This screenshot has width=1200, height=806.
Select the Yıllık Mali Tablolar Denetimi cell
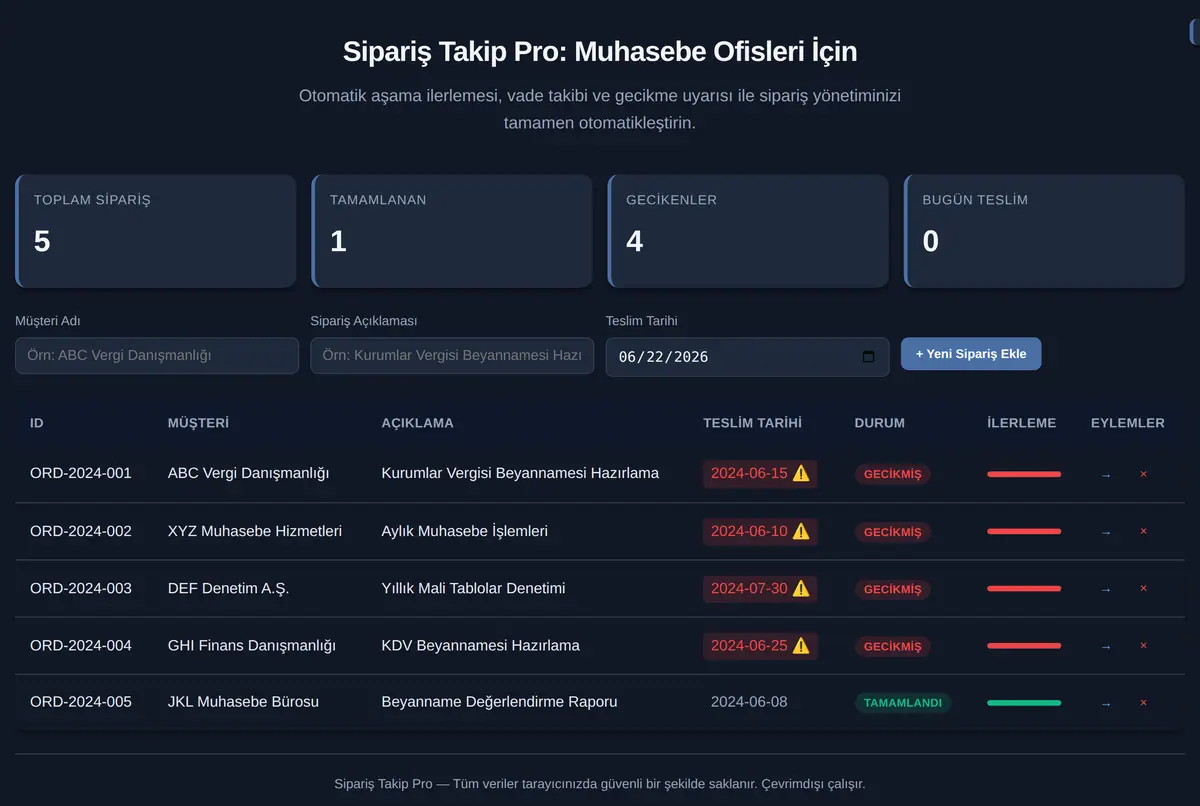coord(473,588)
